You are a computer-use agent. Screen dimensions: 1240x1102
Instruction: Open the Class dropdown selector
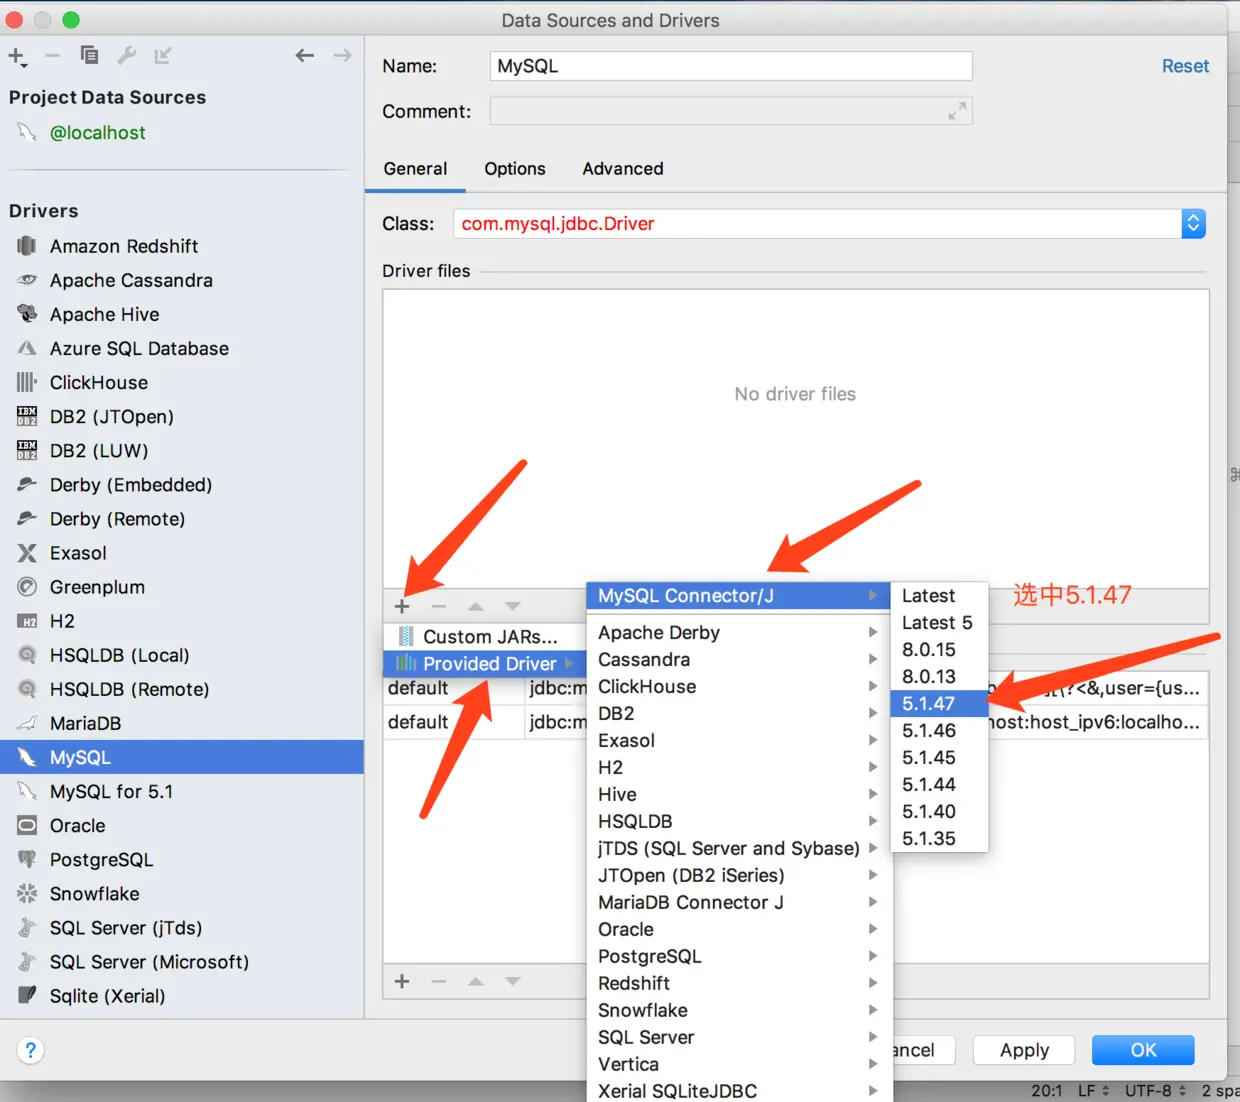click(x=1193, y=223)
